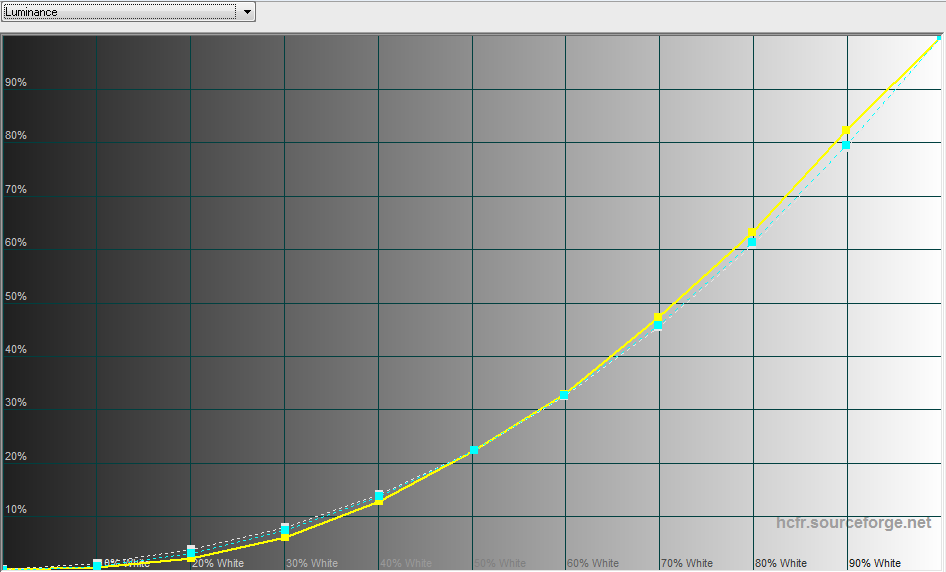946x572 pixels.
Task: Select the yellow data point at 80% White
Action: point(752,232)
